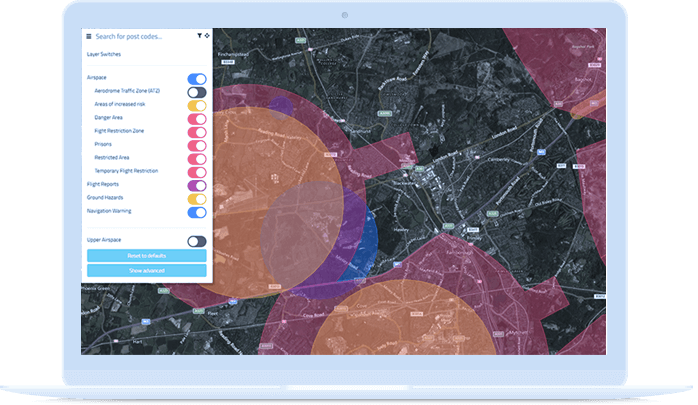This screenshot has height=405, width=698.
Task: Disable the Temporary Flight Restriction switch
Action: [x=197, y=173]
